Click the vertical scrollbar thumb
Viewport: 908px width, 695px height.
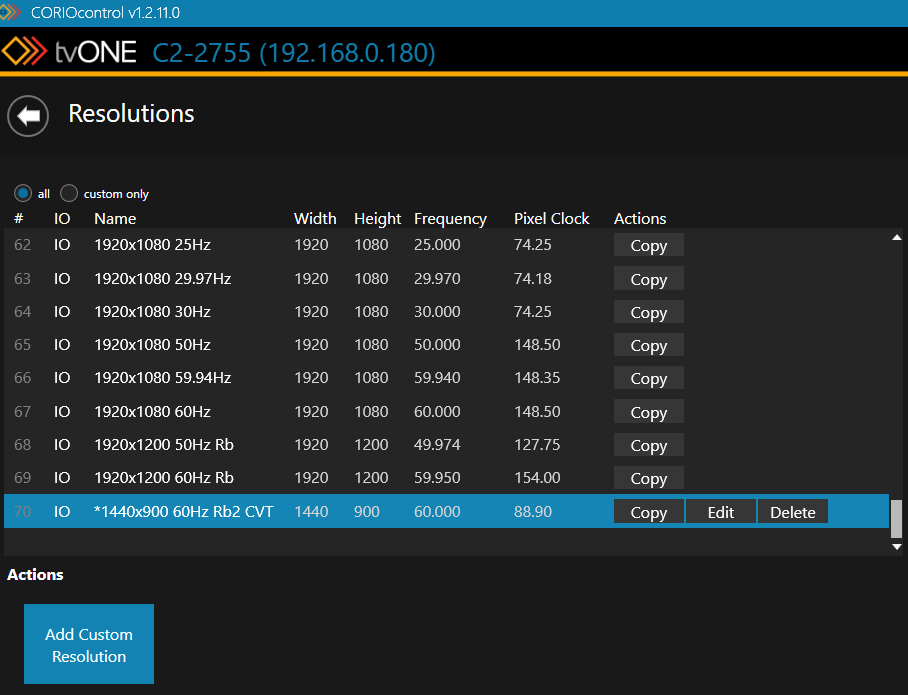click(x=896, y=518)
